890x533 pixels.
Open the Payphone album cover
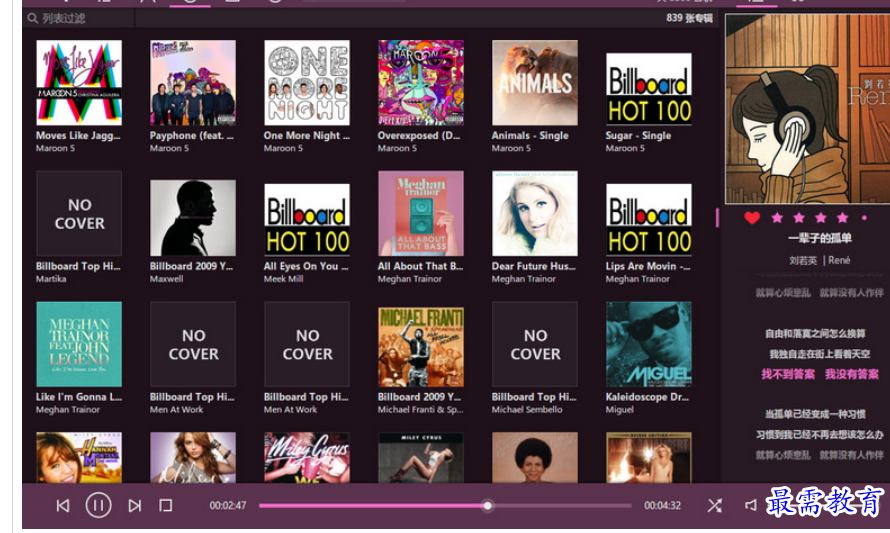[193, 82]
